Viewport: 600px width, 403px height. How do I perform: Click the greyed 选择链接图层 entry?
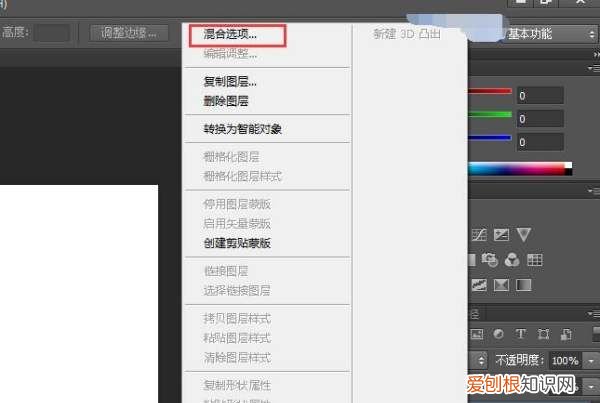tap(237, 290)
